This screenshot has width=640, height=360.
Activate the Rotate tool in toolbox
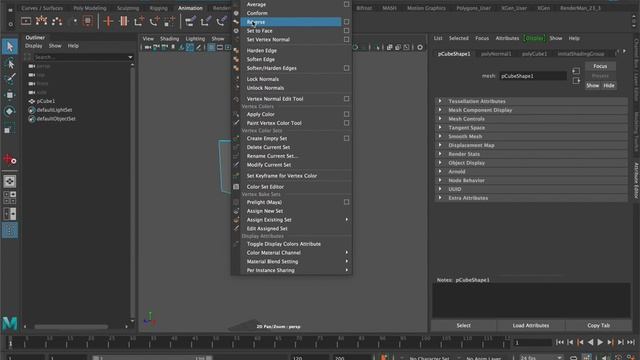coord(10,111)
